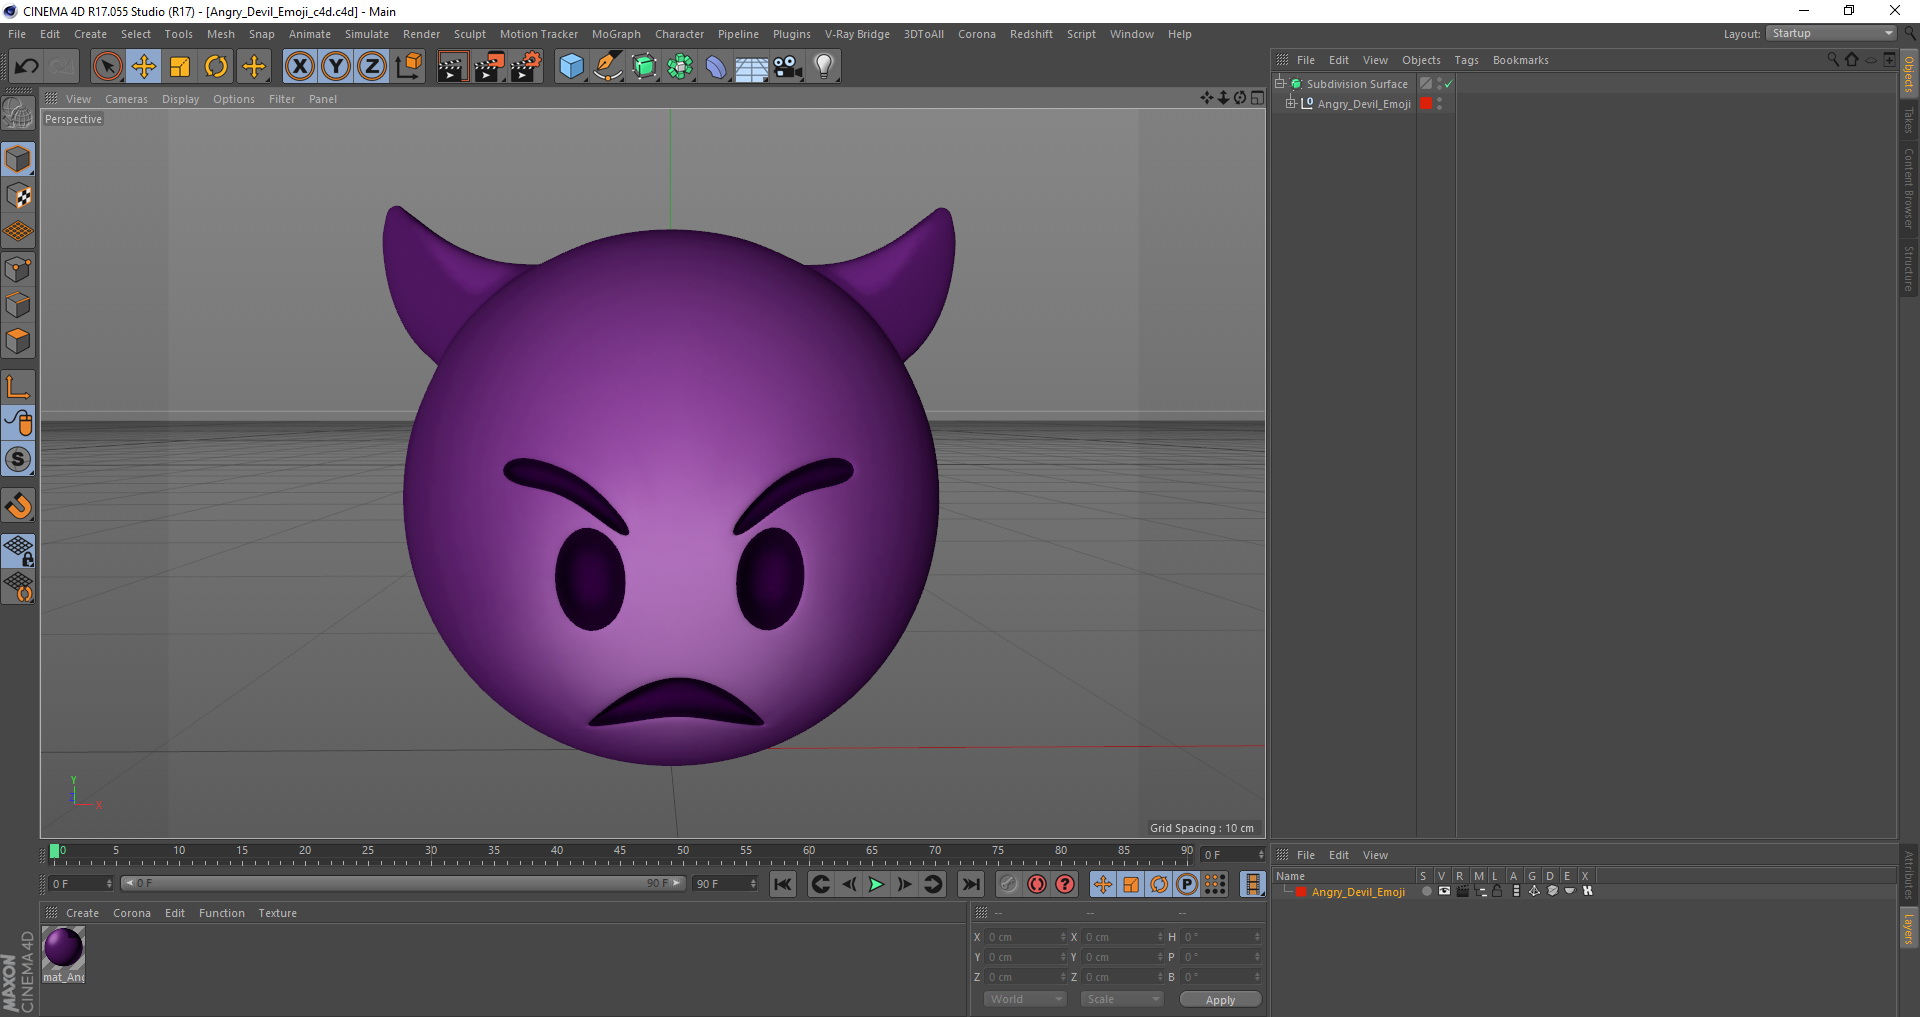
Task: Click Make Editable icon in left toolbar
Action: pos(18,115)
